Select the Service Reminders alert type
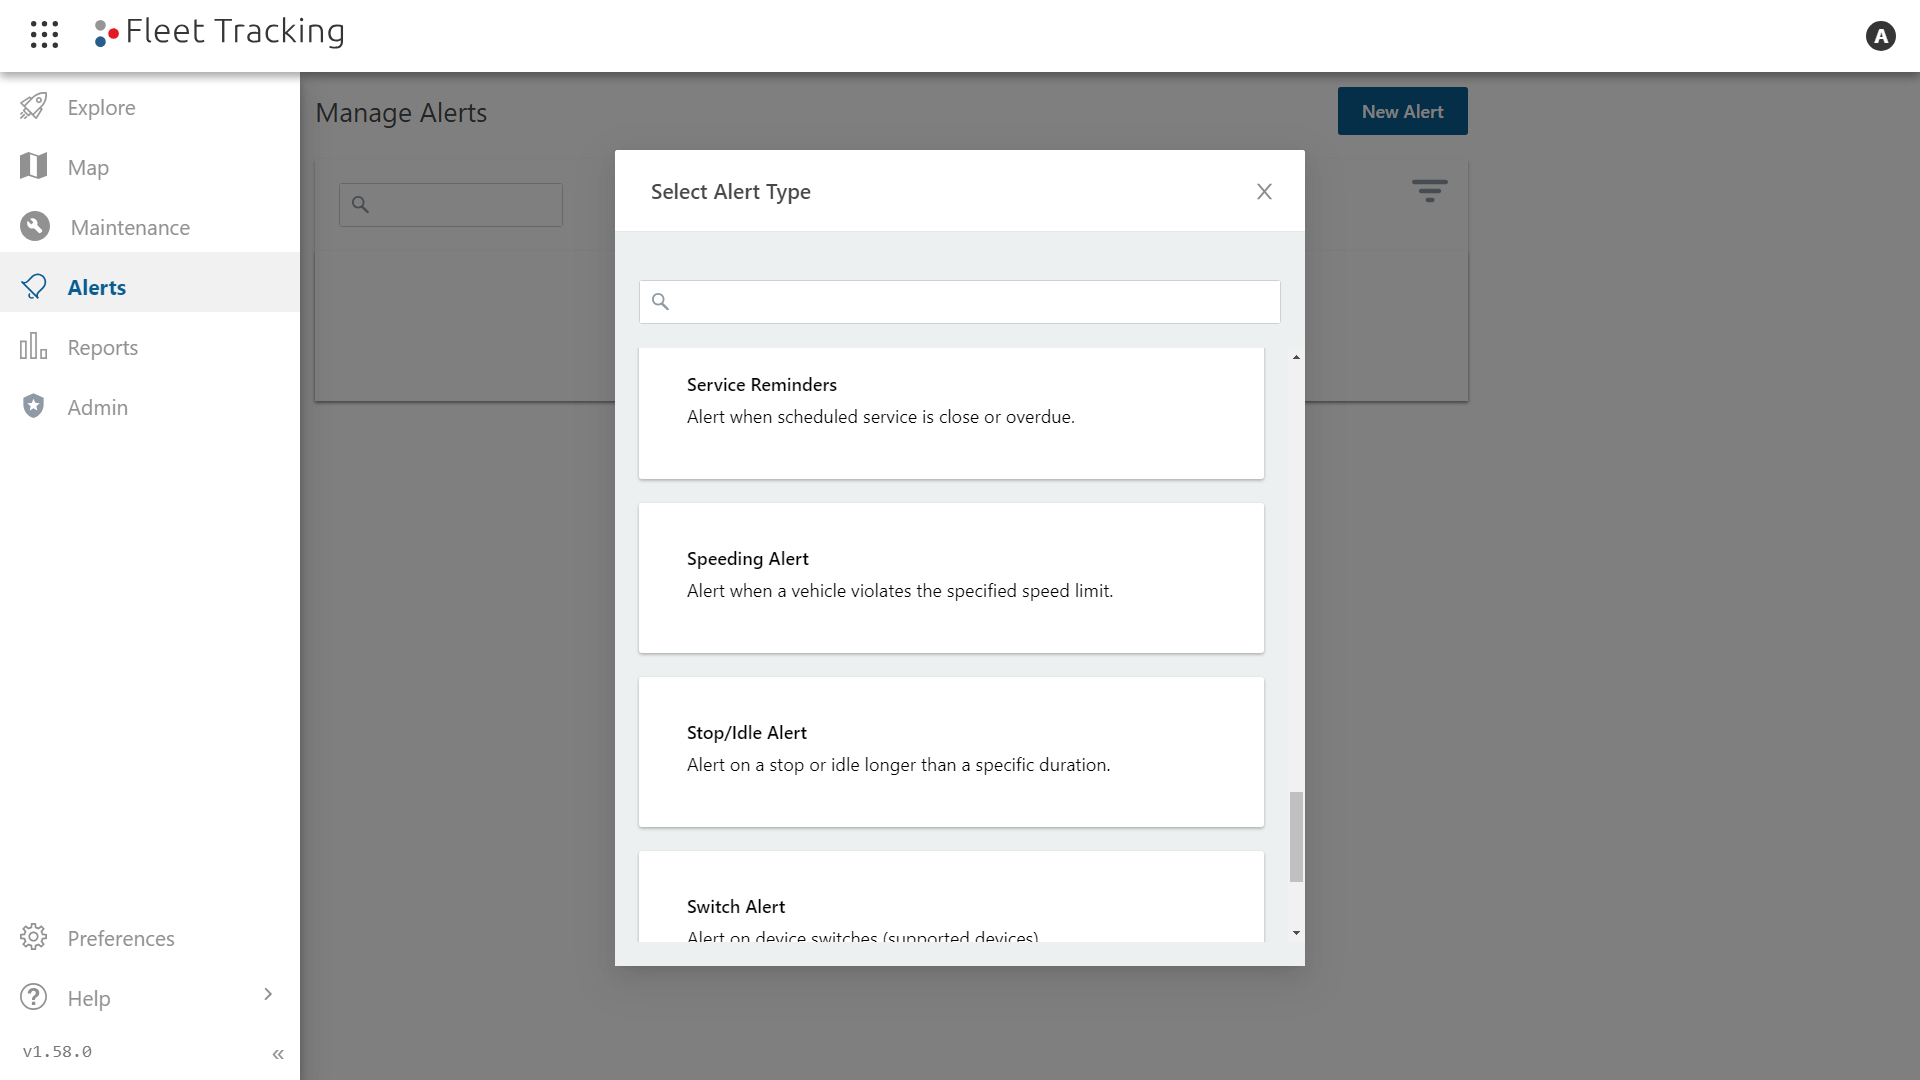 pos(951,413)
